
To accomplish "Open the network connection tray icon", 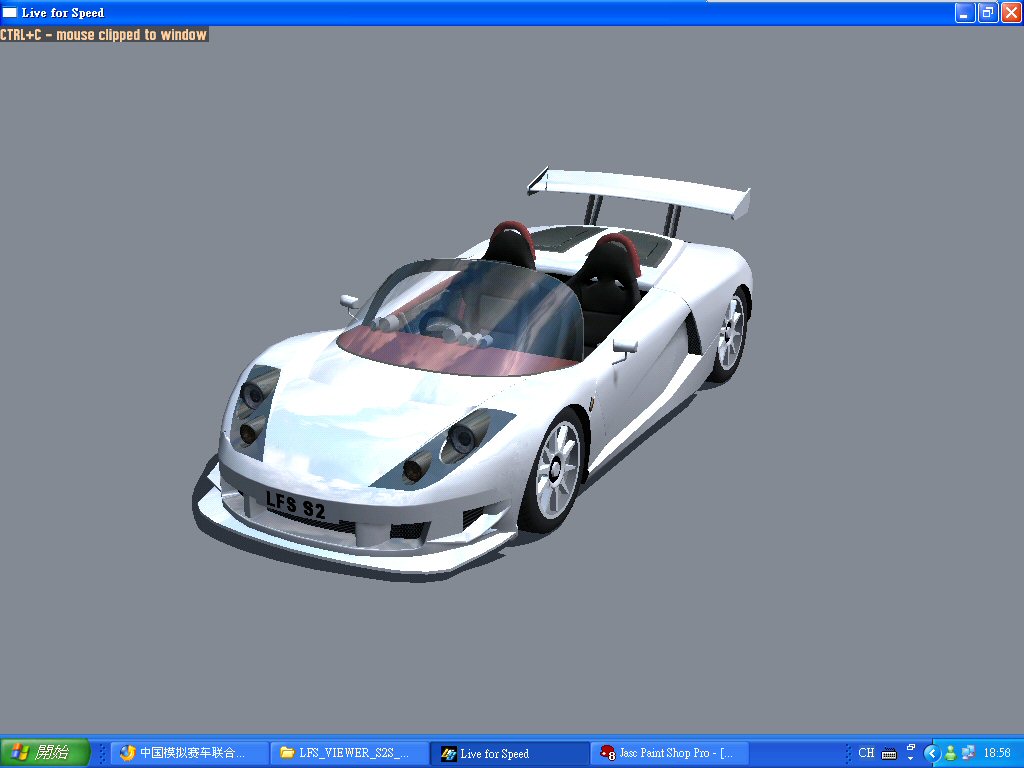I will 968,754.
